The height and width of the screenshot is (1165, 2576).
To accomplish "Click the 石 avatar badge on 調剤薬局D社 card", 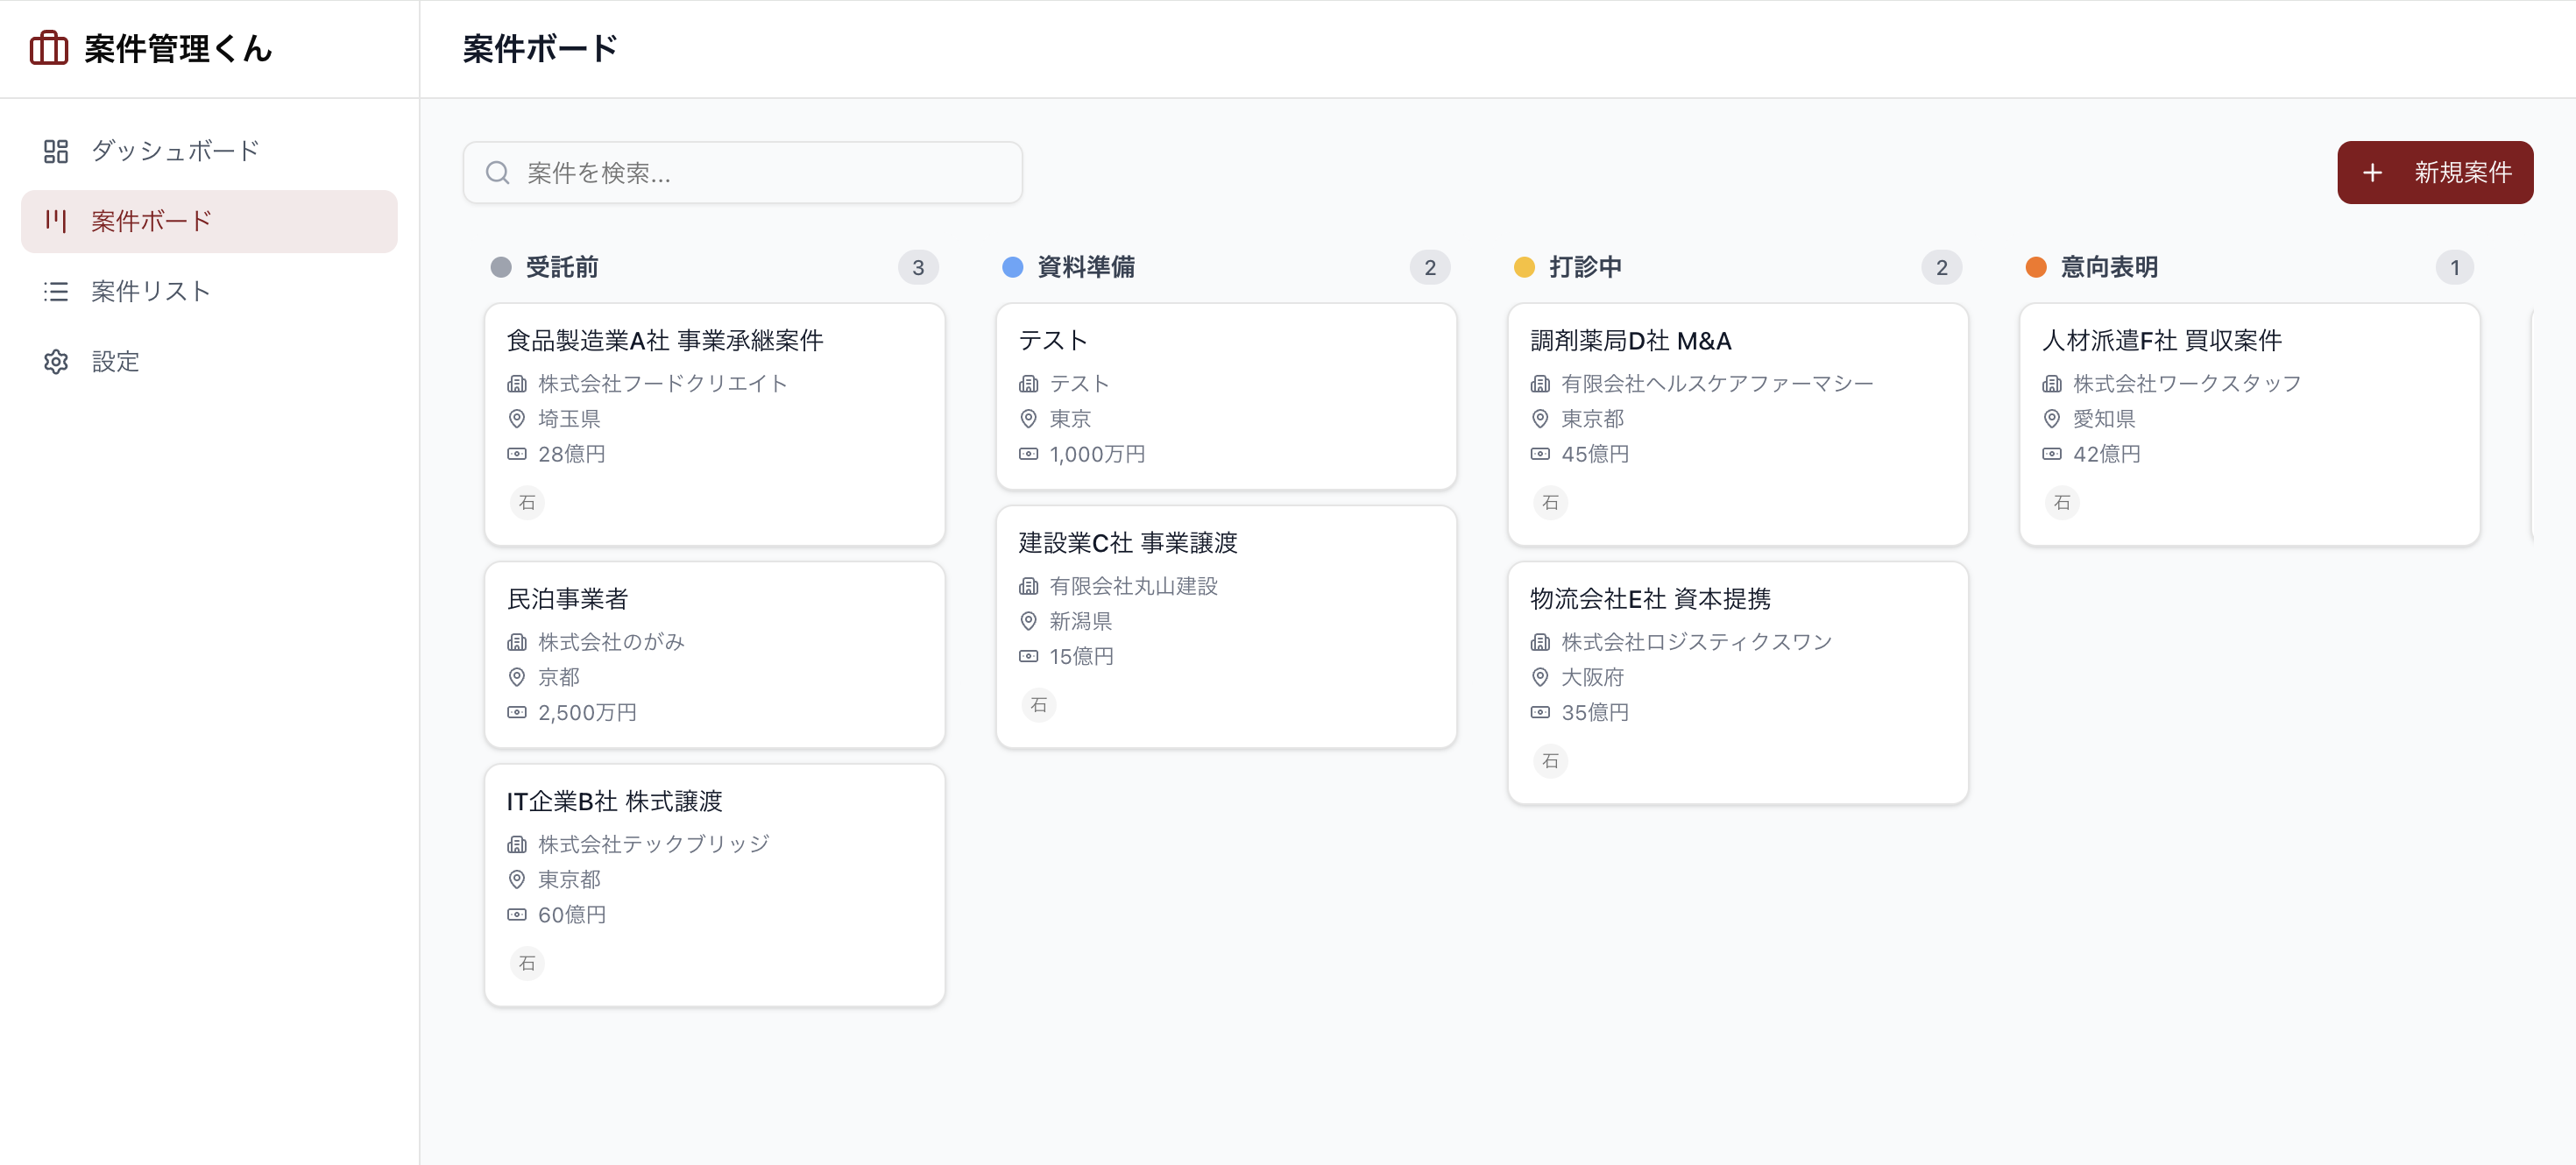I will 1549,503.
